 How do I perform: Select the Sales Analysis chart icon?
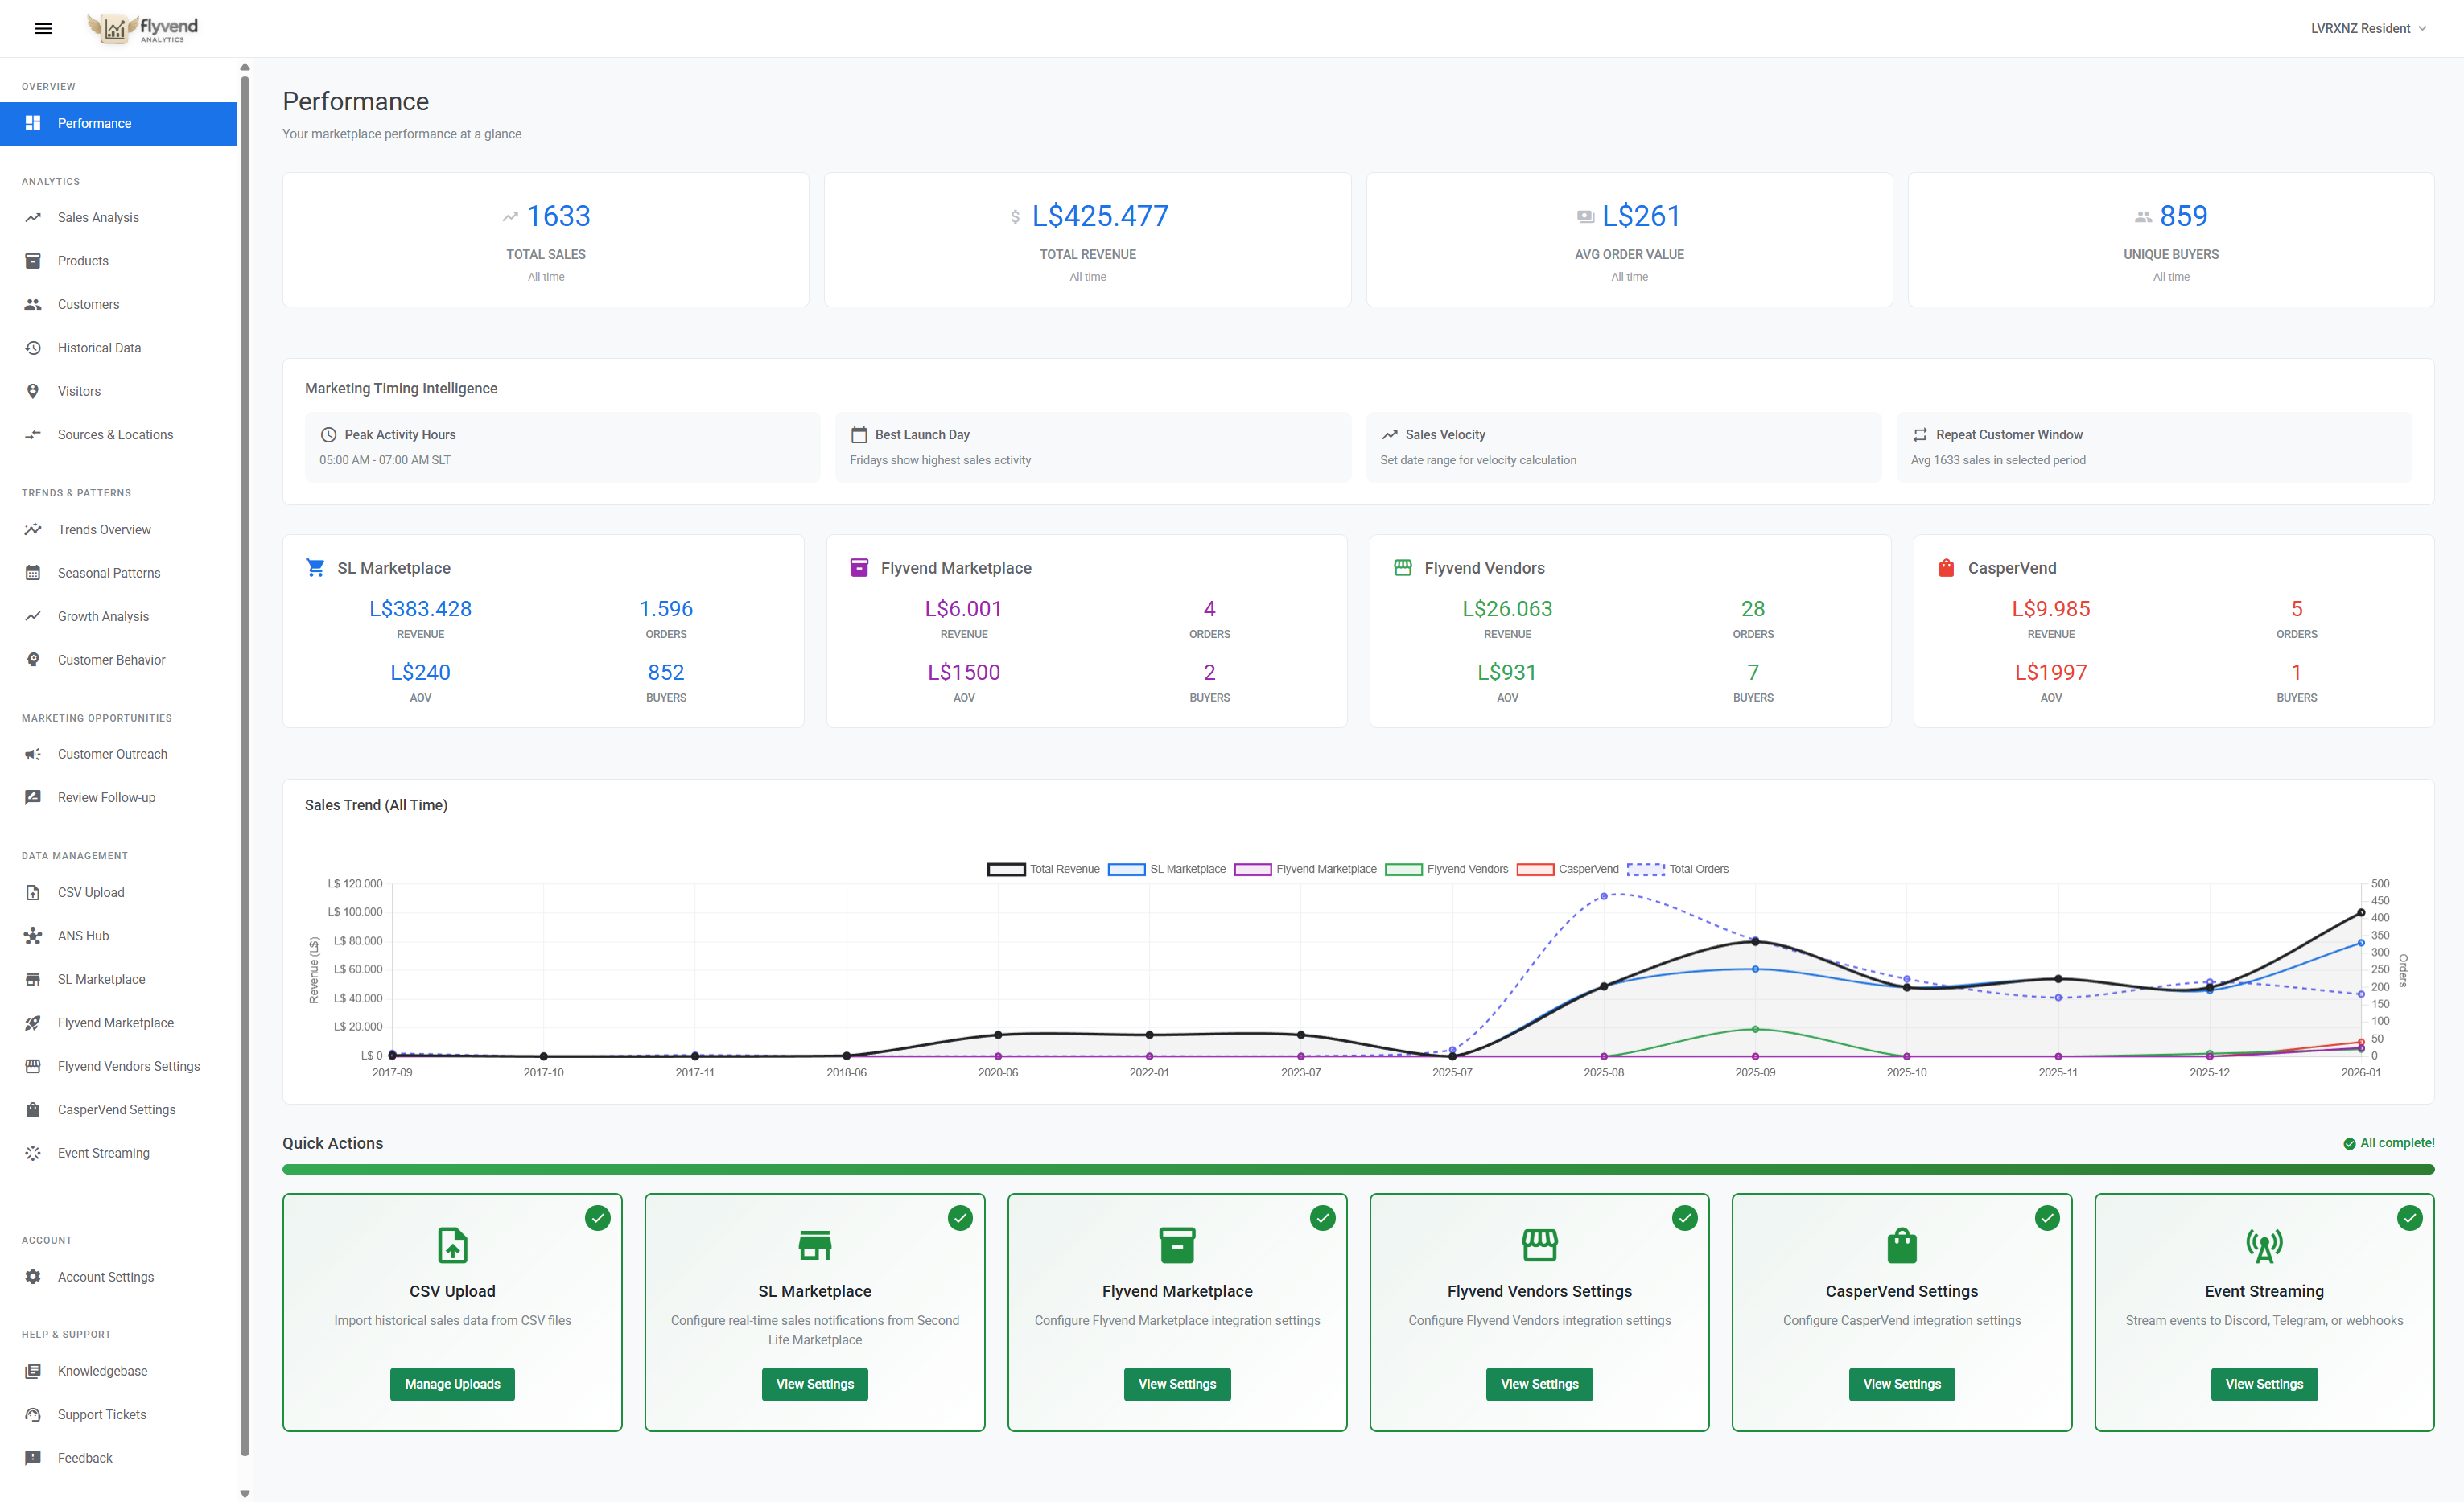click(33, 217)
